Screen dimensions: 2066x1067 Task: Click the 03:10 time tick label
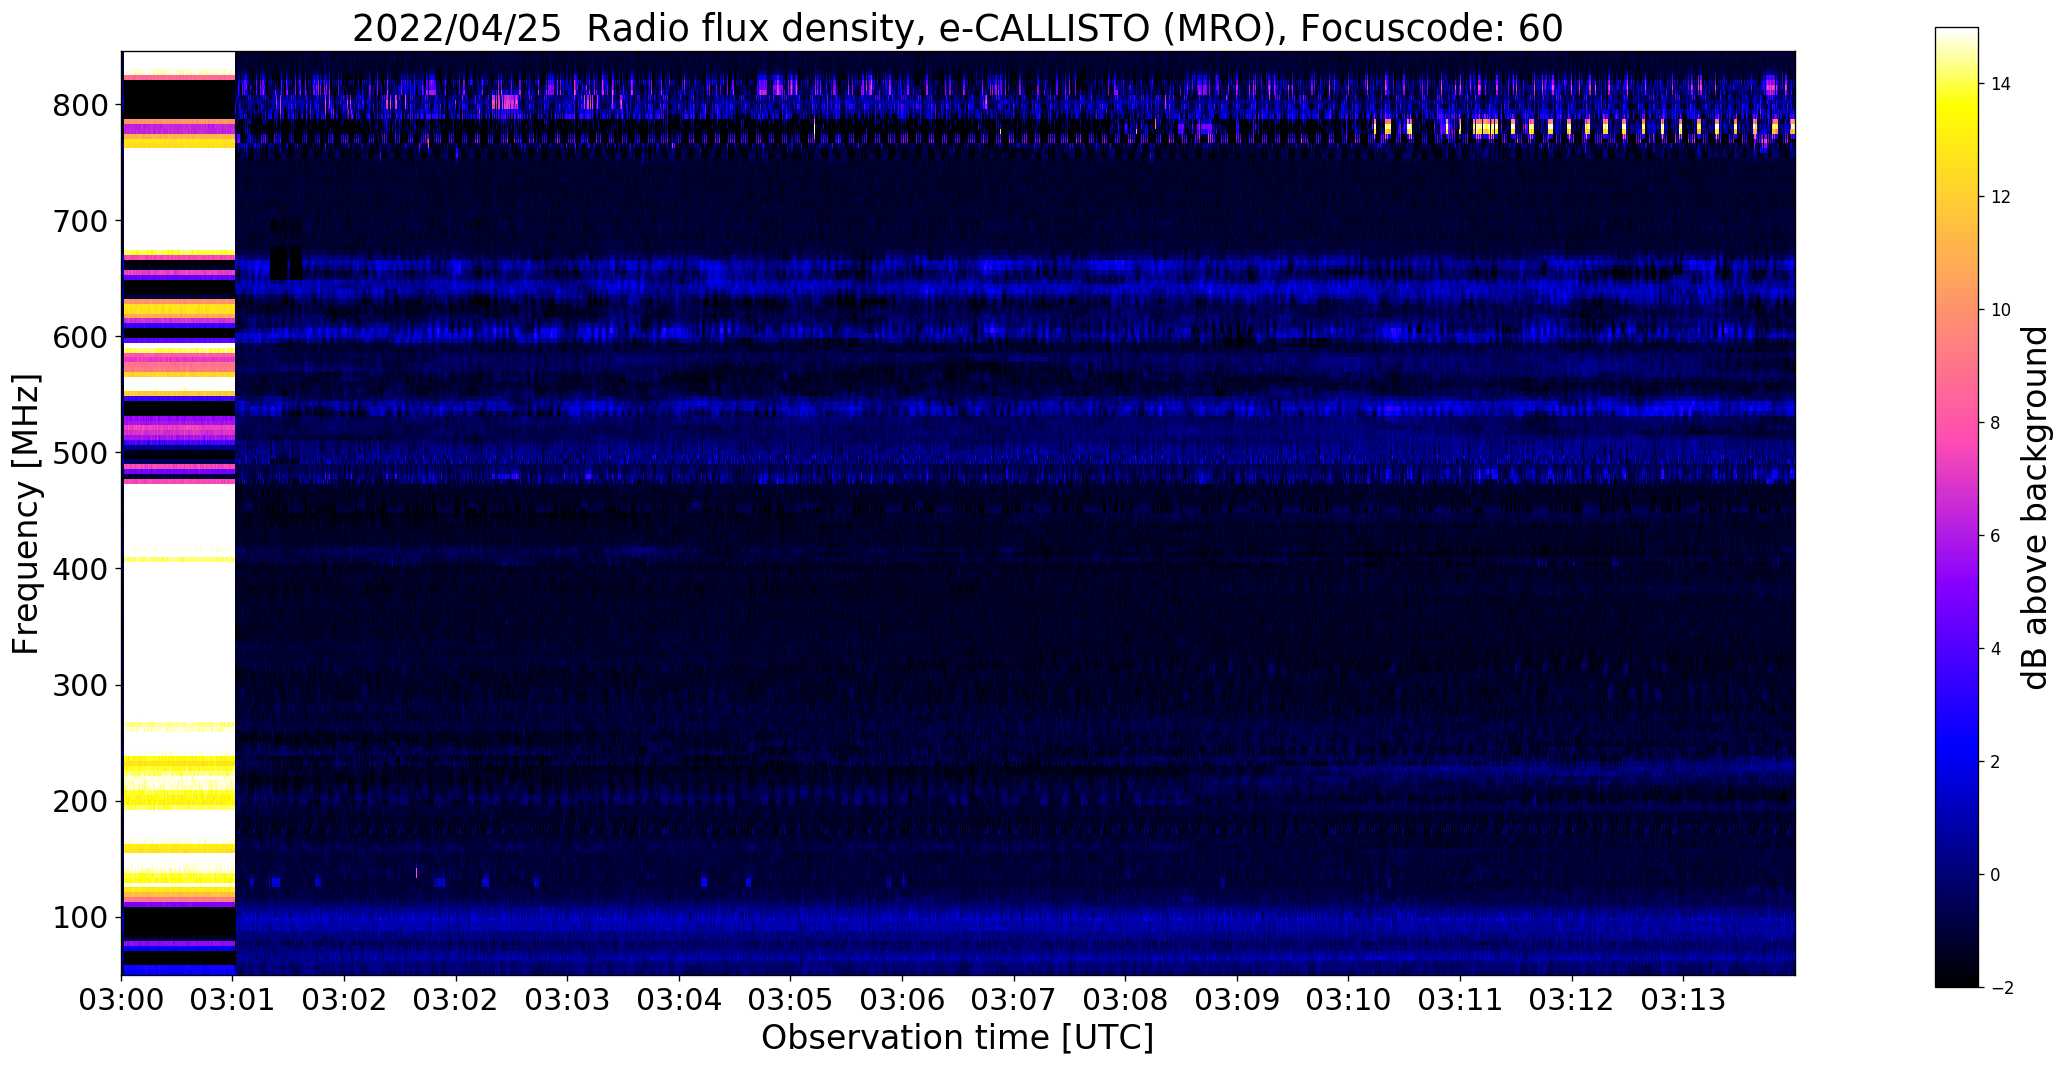point(1349,1000)
